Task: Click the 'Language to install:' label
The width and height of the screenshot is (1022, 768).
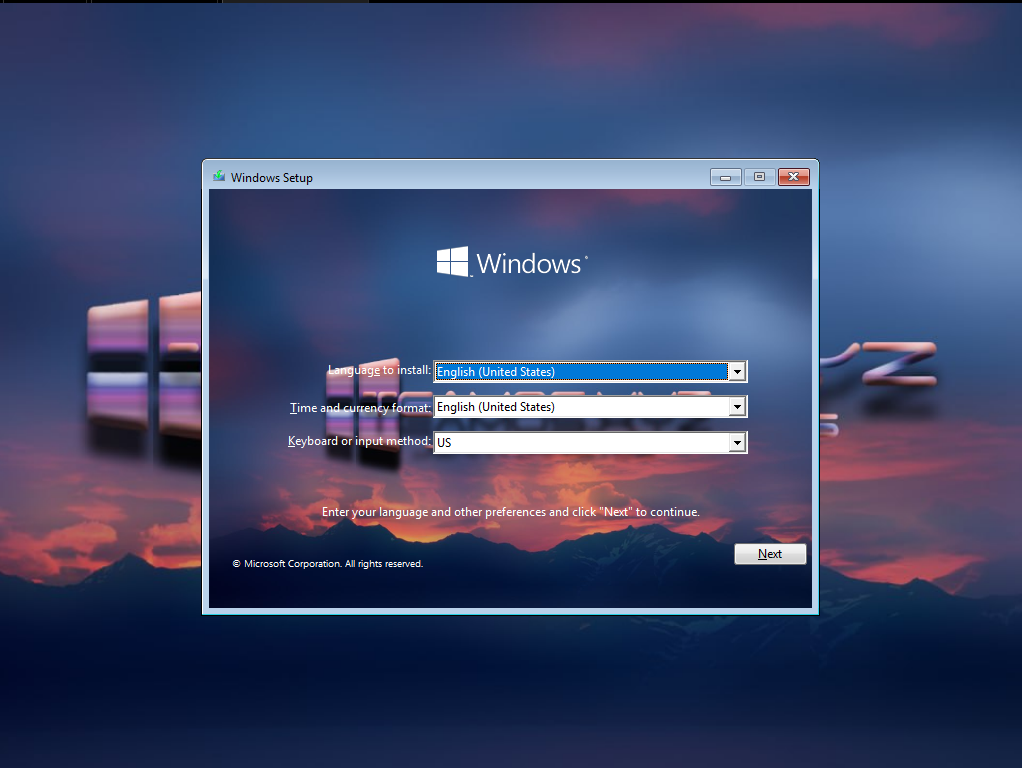Action: 379,370
